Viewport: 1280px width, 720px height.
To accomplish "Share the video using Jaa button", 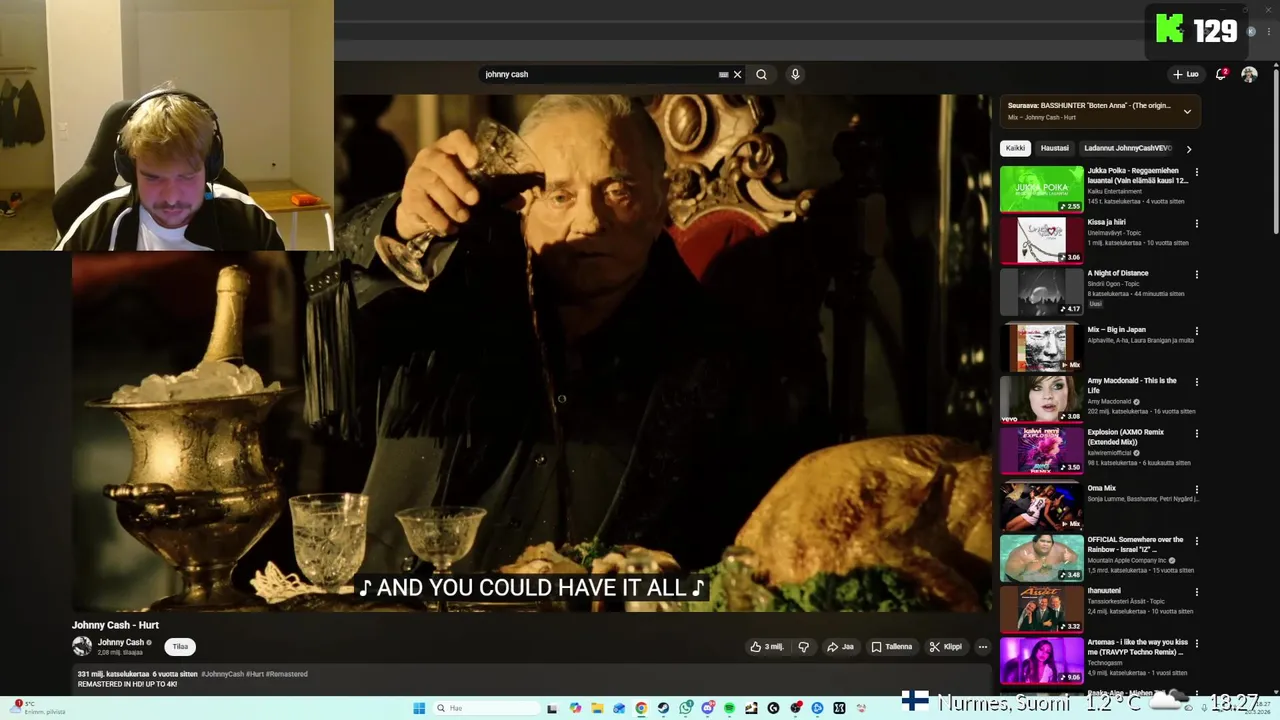I will click(x=840, y=647).
